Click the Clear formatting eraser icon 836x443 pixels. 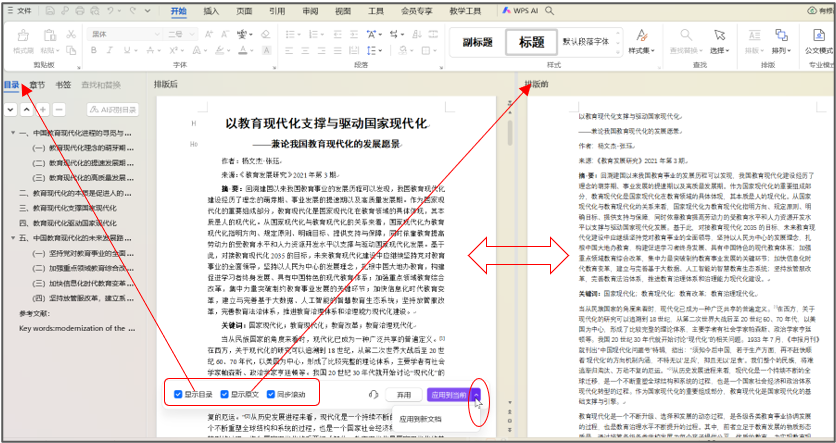(x=266, y=34)
